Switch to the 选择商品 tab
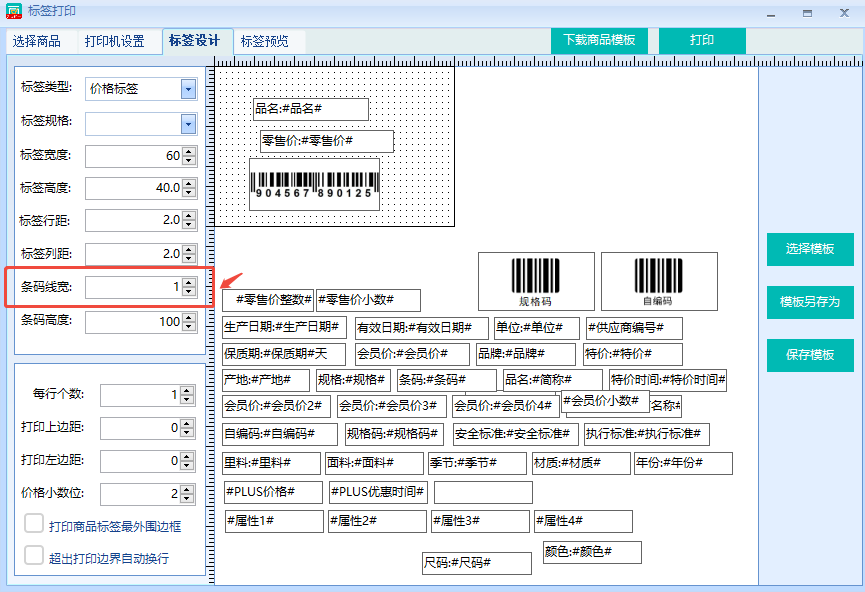Viewport: 865px width, 592px height. (x=37, y=41)
